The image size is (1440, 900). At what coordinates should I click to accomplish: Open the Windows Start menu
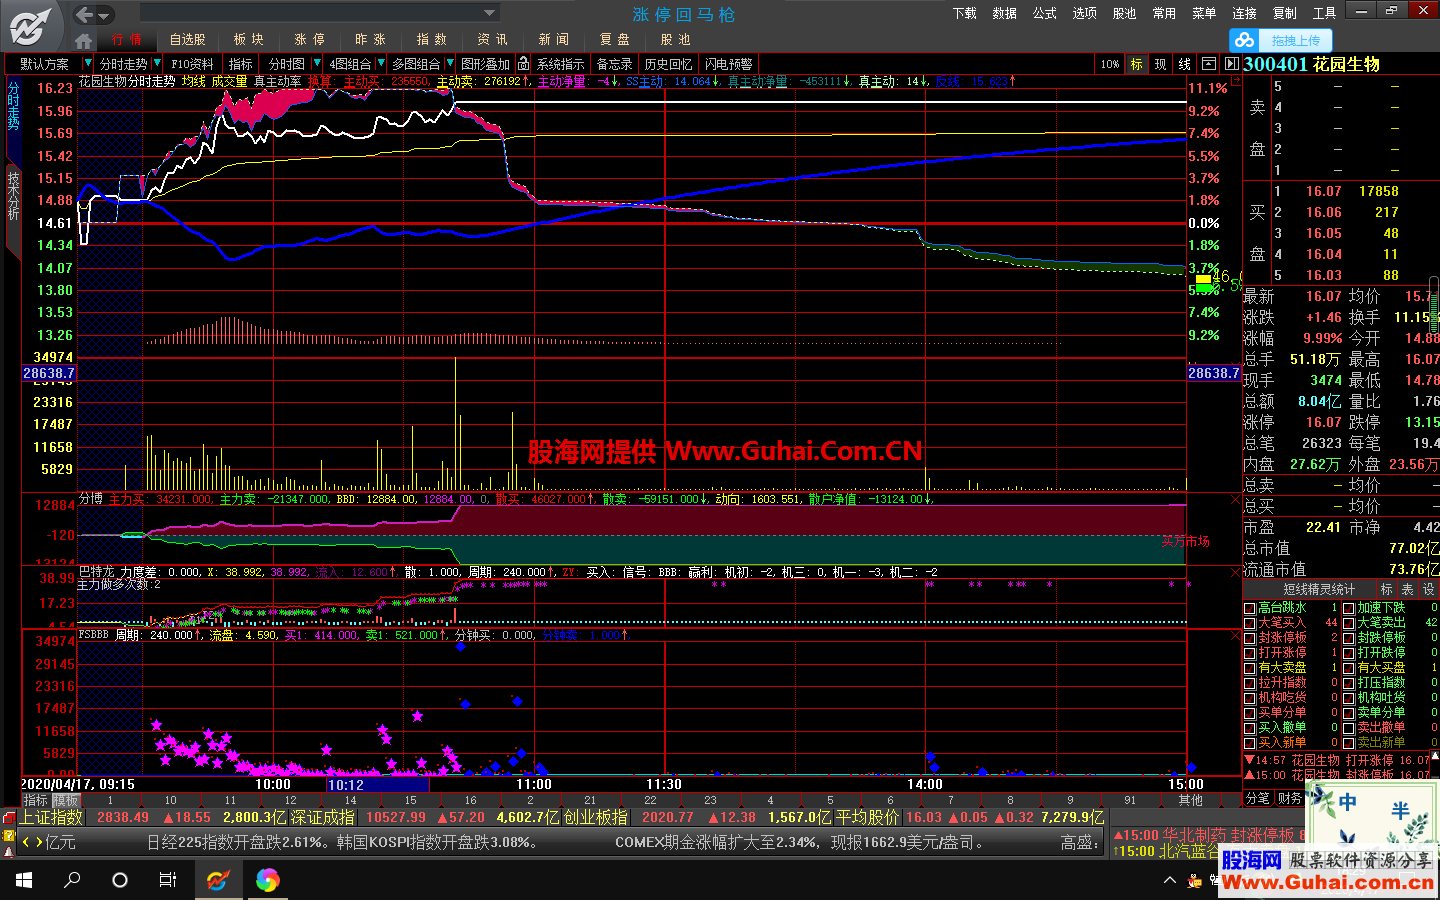pyautogui.click(x=24, y=880)
